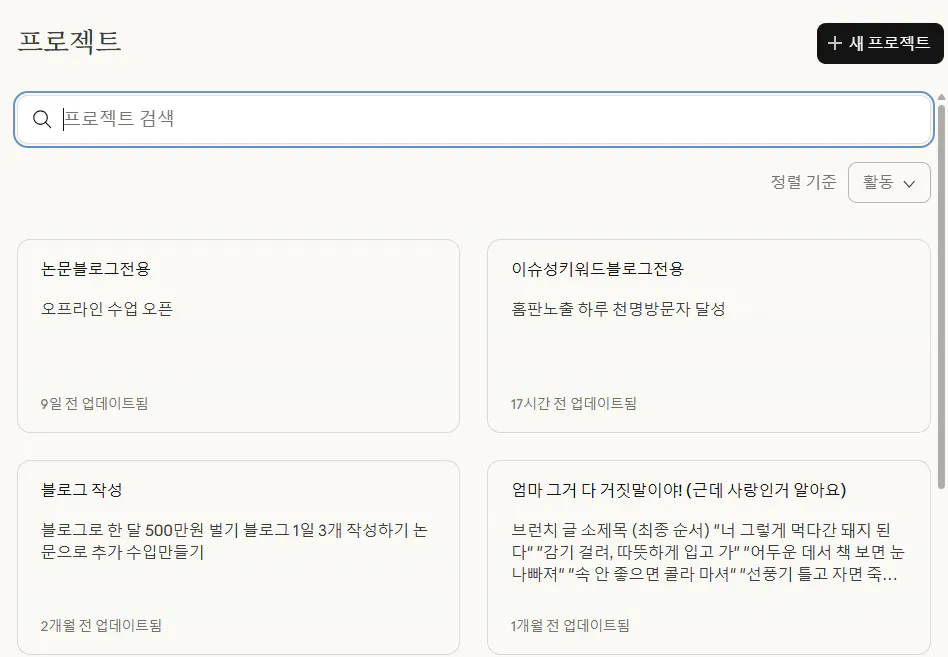Expand the sort options next to 정렬 기준
Viewport: 948px width, 657px height.
click(888, 182)
